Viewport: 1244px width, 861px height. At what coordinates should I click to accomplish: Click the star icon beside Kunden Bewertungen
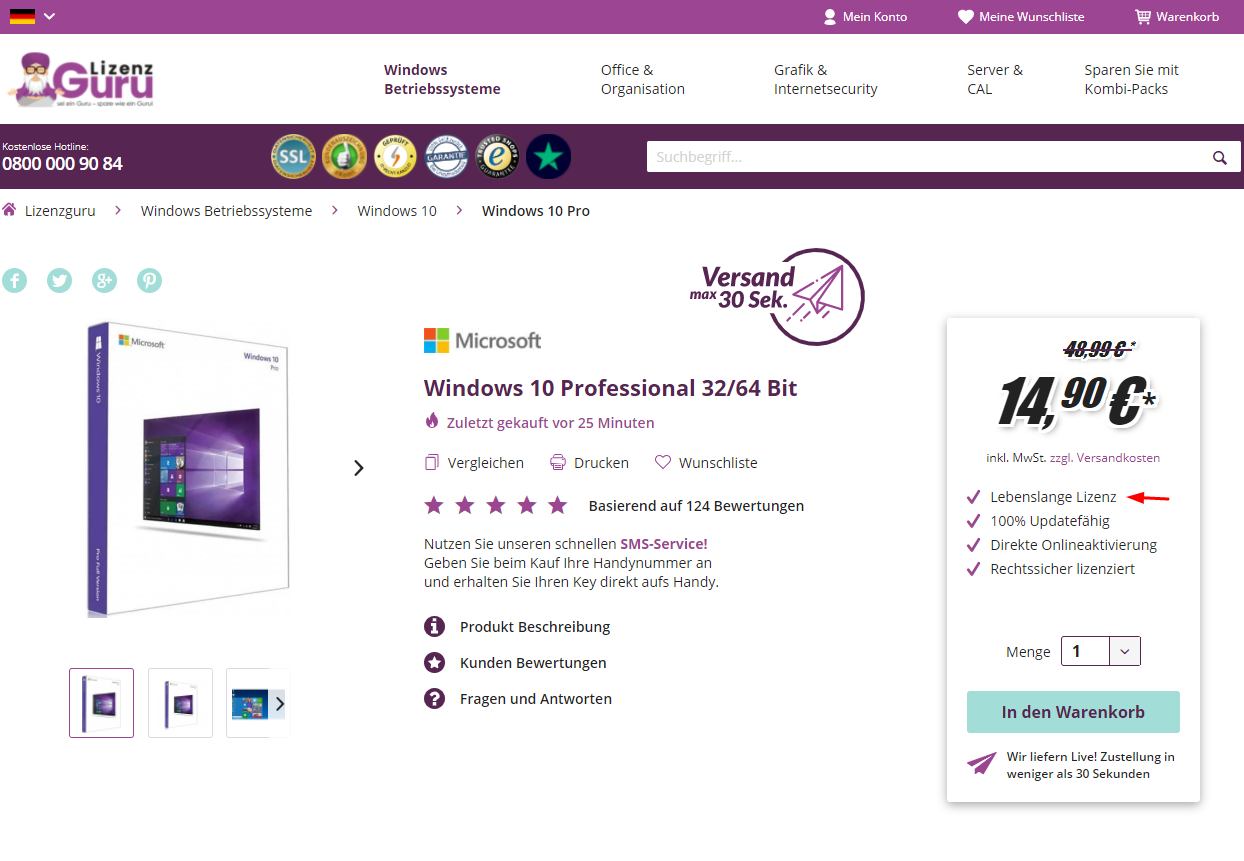[x=434, y=663]
